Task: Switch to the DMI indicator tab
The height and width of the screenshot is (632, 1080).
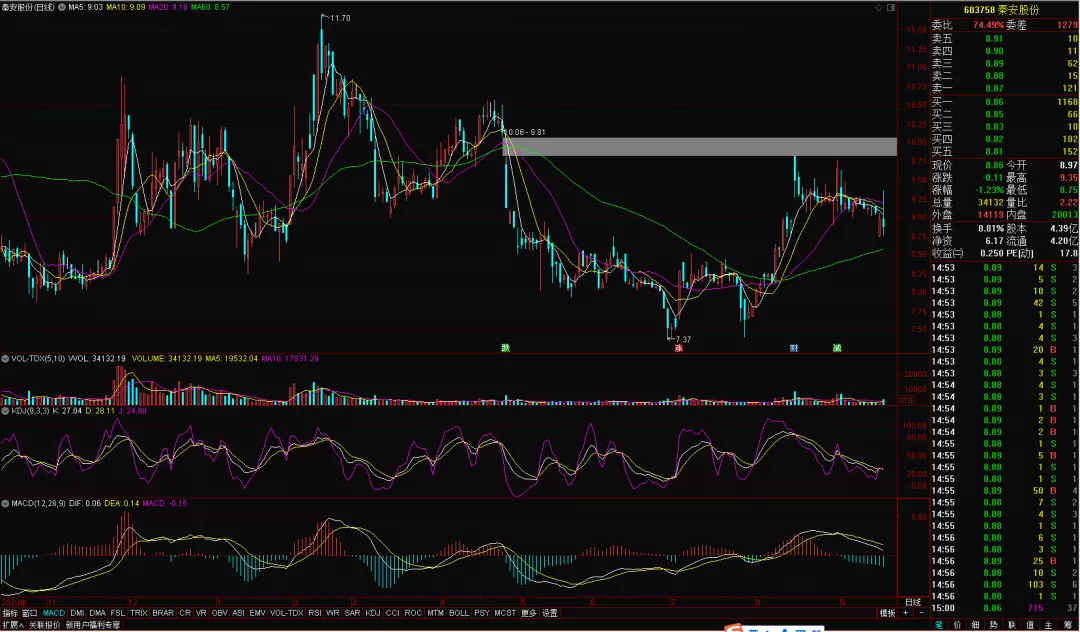Action: click(x=77, y=613)
